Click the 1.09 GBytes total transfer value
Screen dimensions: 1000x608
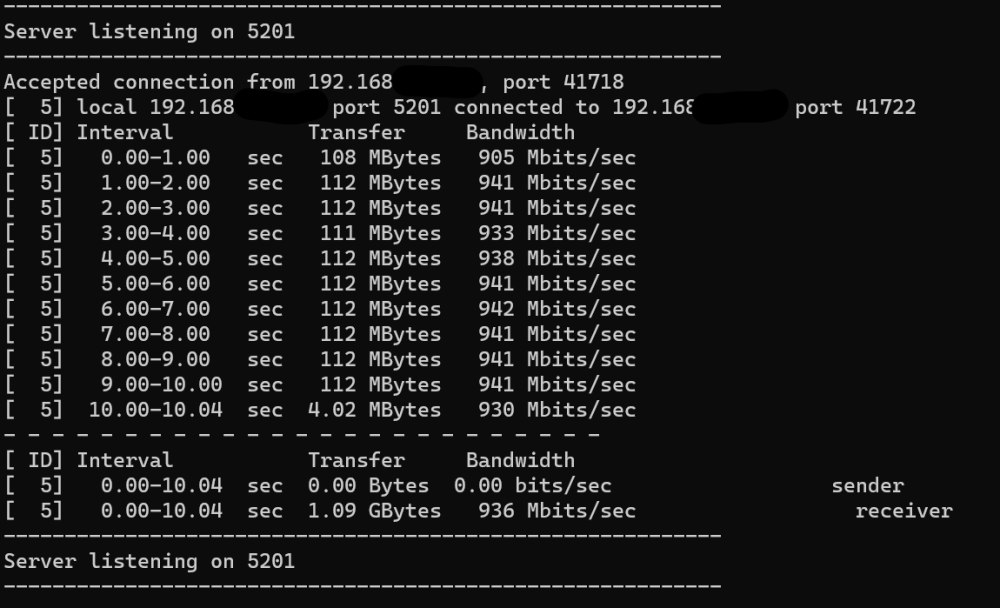click(374, 511)
